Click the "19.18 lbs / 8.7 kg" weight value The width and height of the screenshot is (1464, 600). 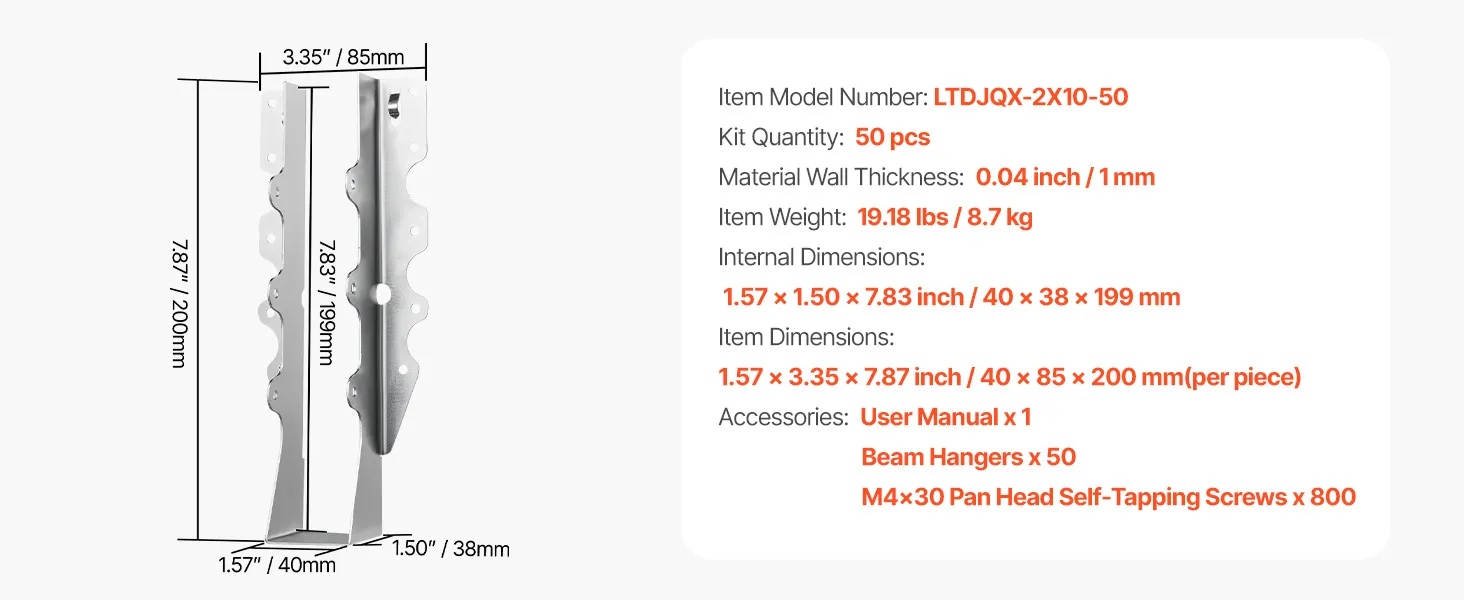point(945,217)
